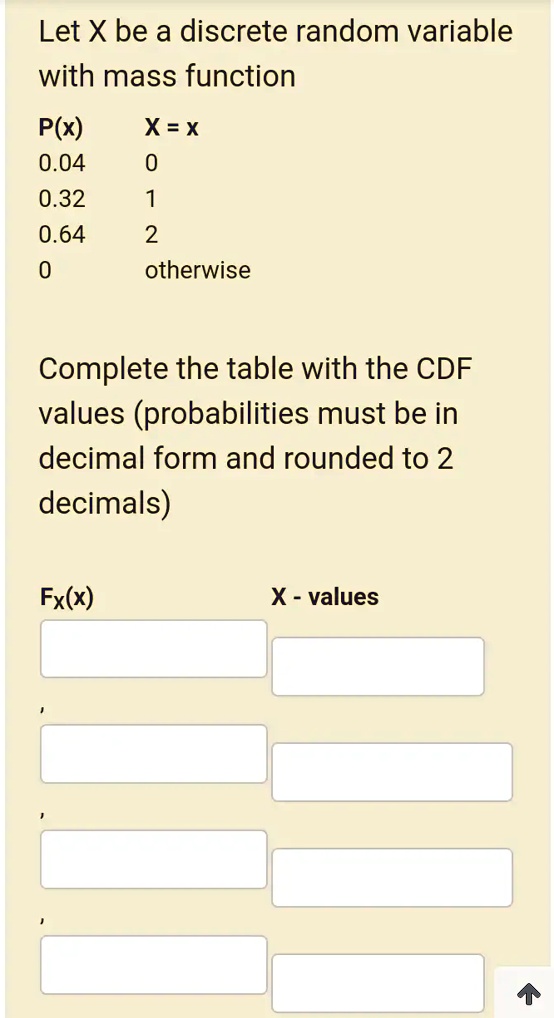Click the scroll-to-top arrow icon
Viewport: 554px width, 1018px height.
pos(529,993)
